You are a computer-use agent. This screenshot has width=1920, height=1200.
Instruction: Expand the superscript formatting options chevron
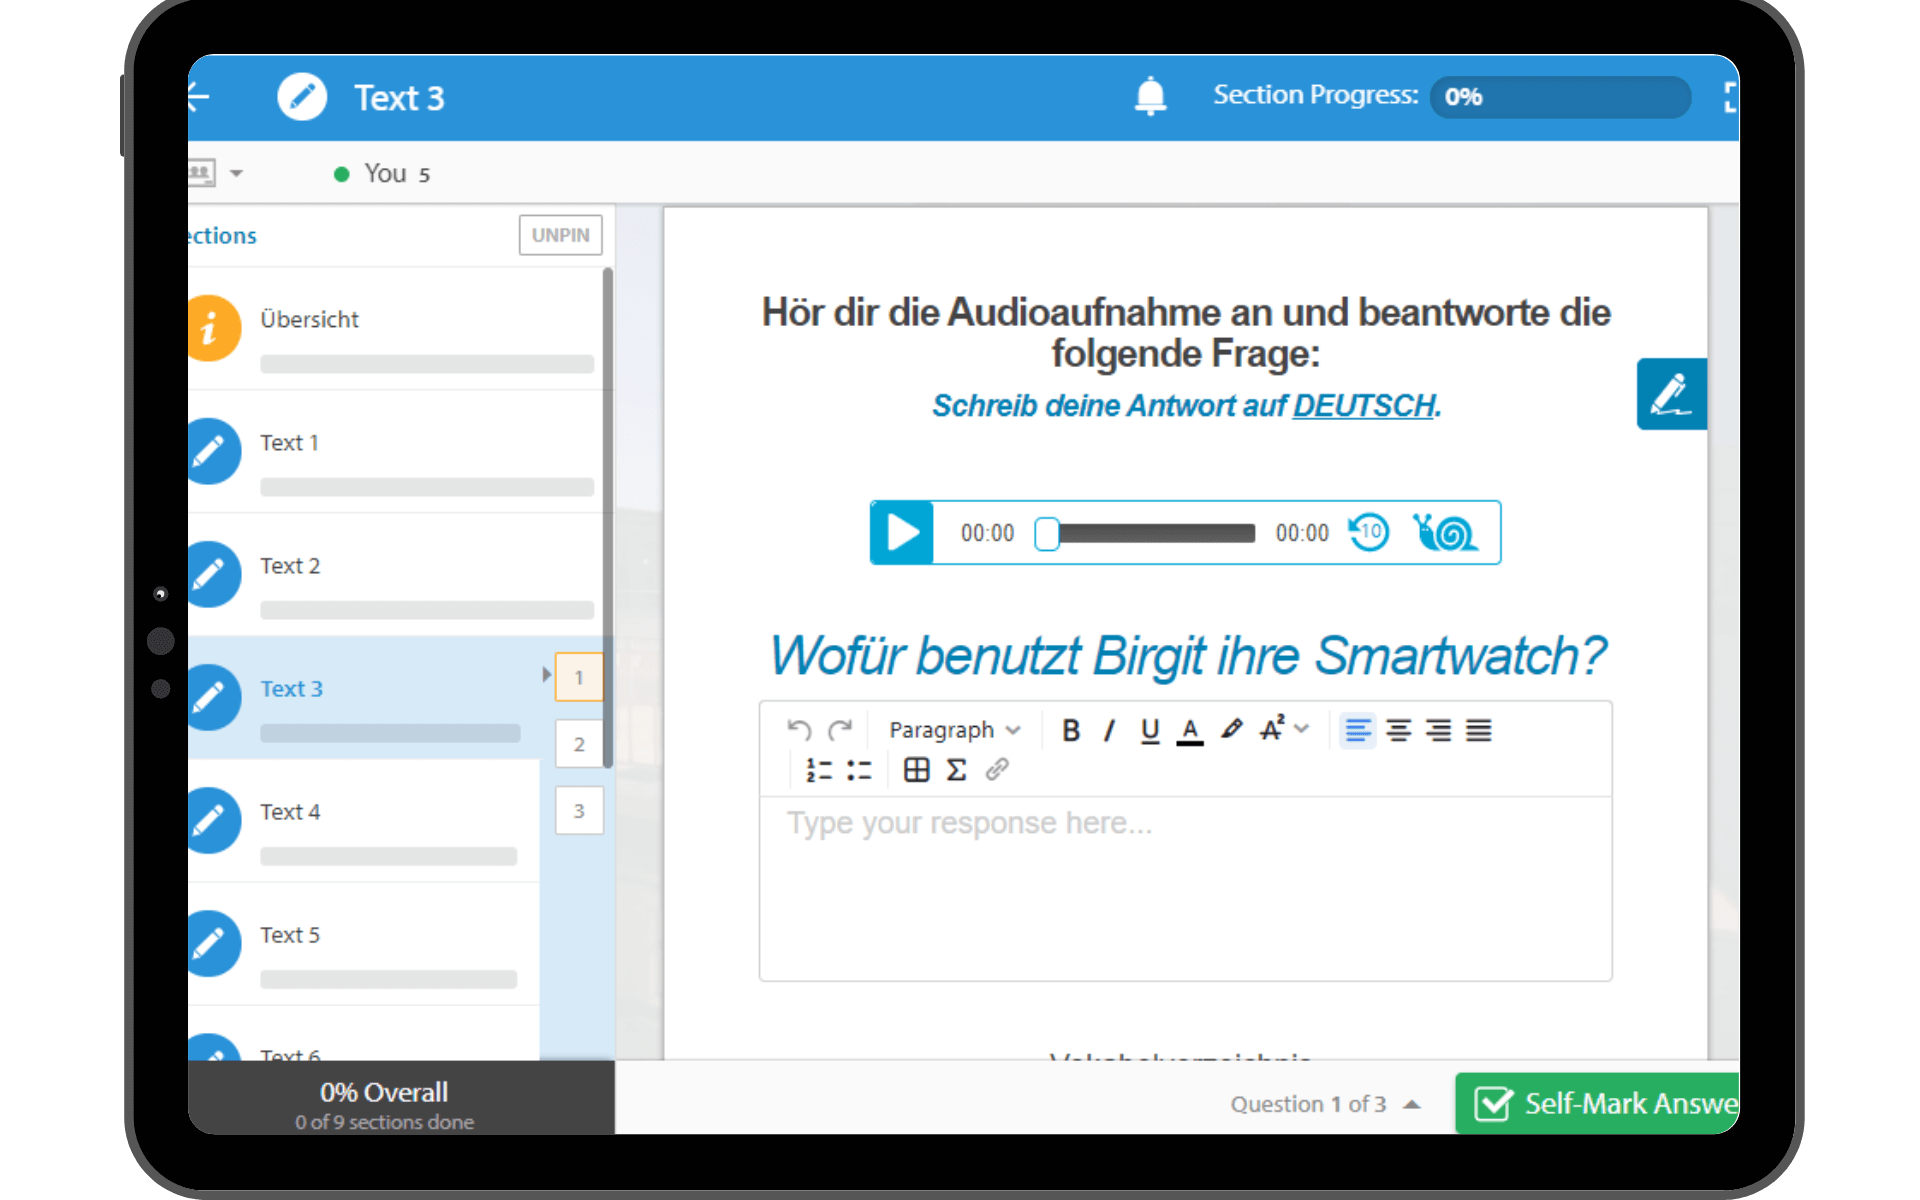[1300, 729]
